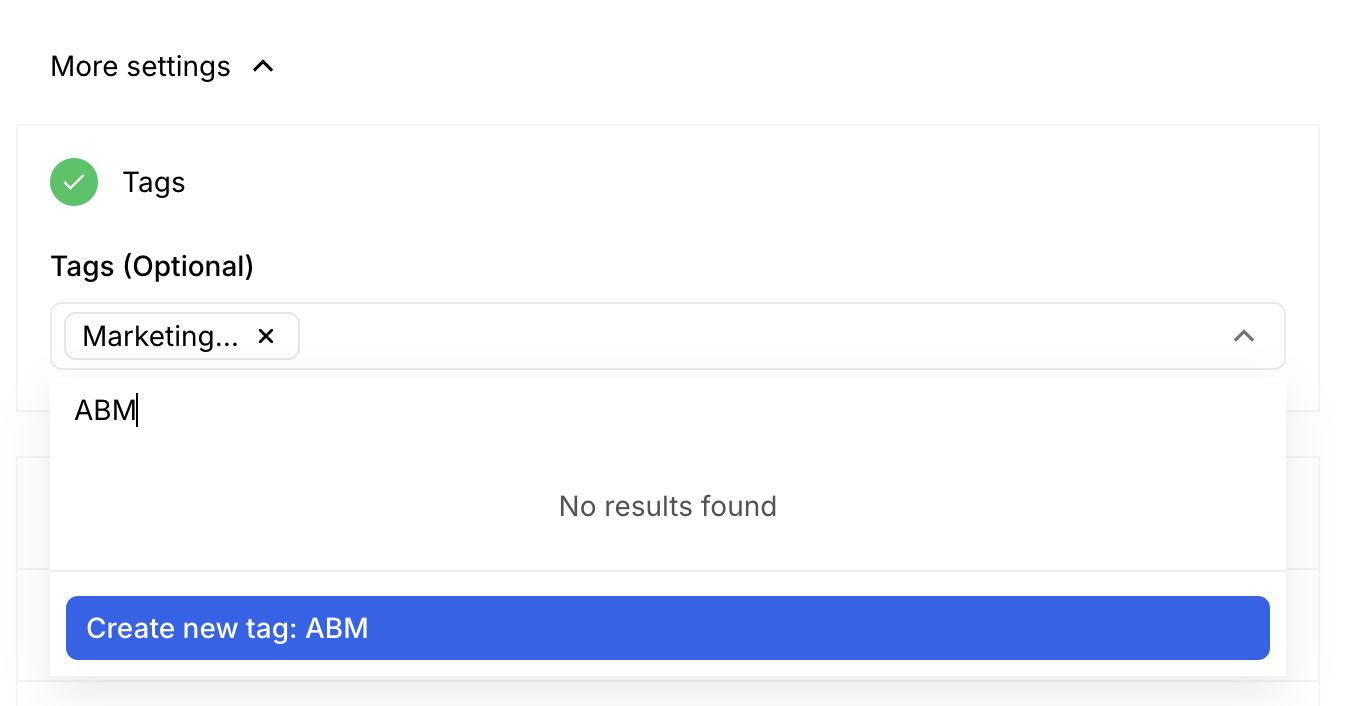Collapse the More settings chevron
The height and width of the screenshot is (706, 1354).
tap(263, 67)
